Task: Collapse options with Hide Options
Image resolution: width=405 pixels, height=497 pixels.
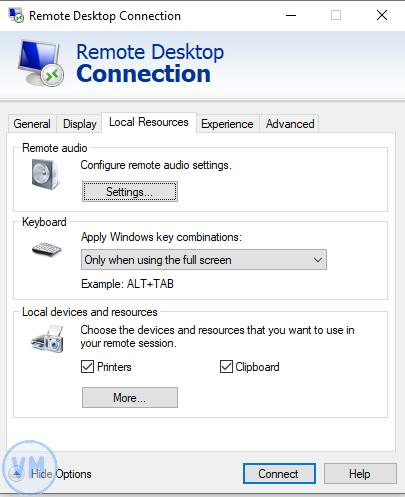Action: 61,474
